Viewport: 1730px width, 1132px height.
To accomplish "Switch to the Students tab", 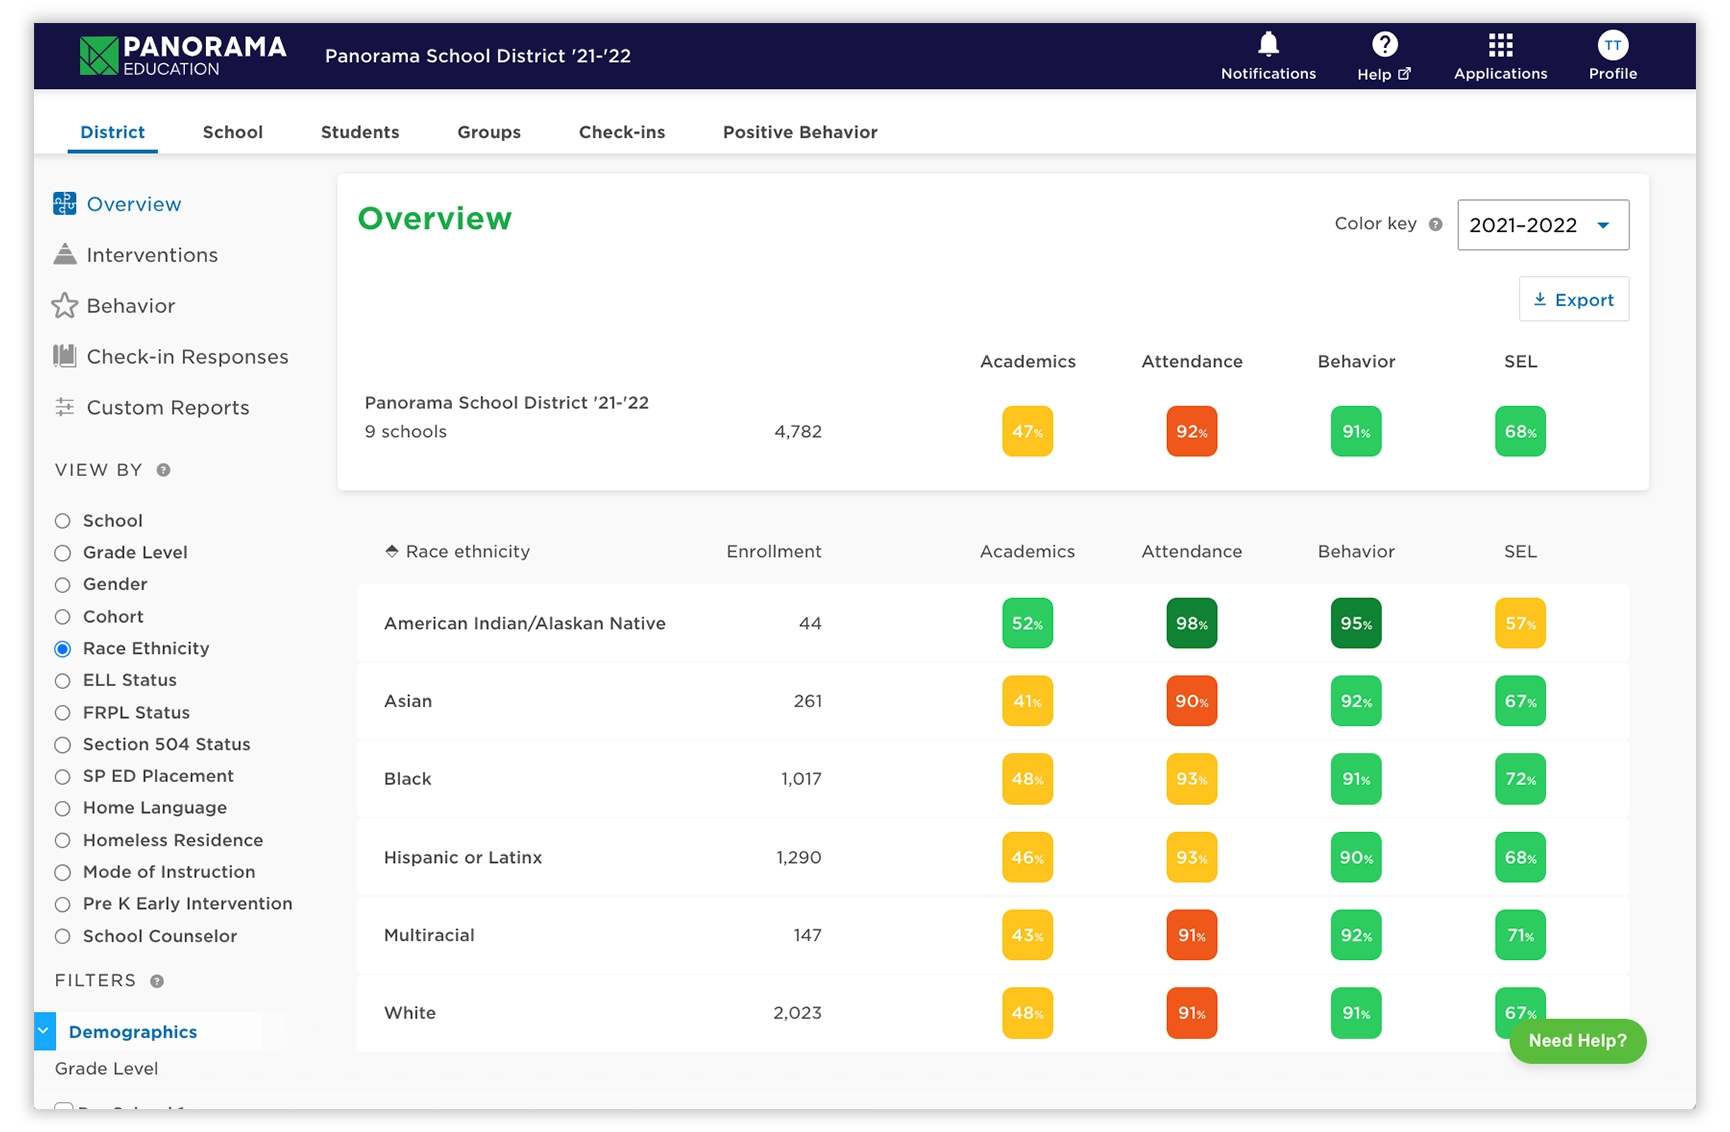I will point(360,132).
